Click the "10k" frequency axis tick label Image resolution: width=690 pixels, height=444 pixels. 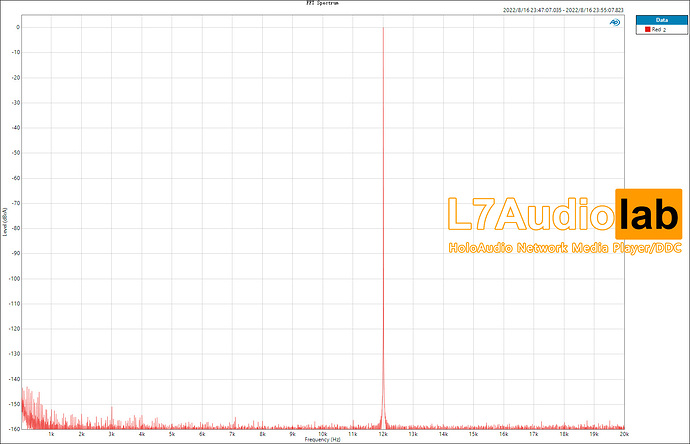(323, 434)
